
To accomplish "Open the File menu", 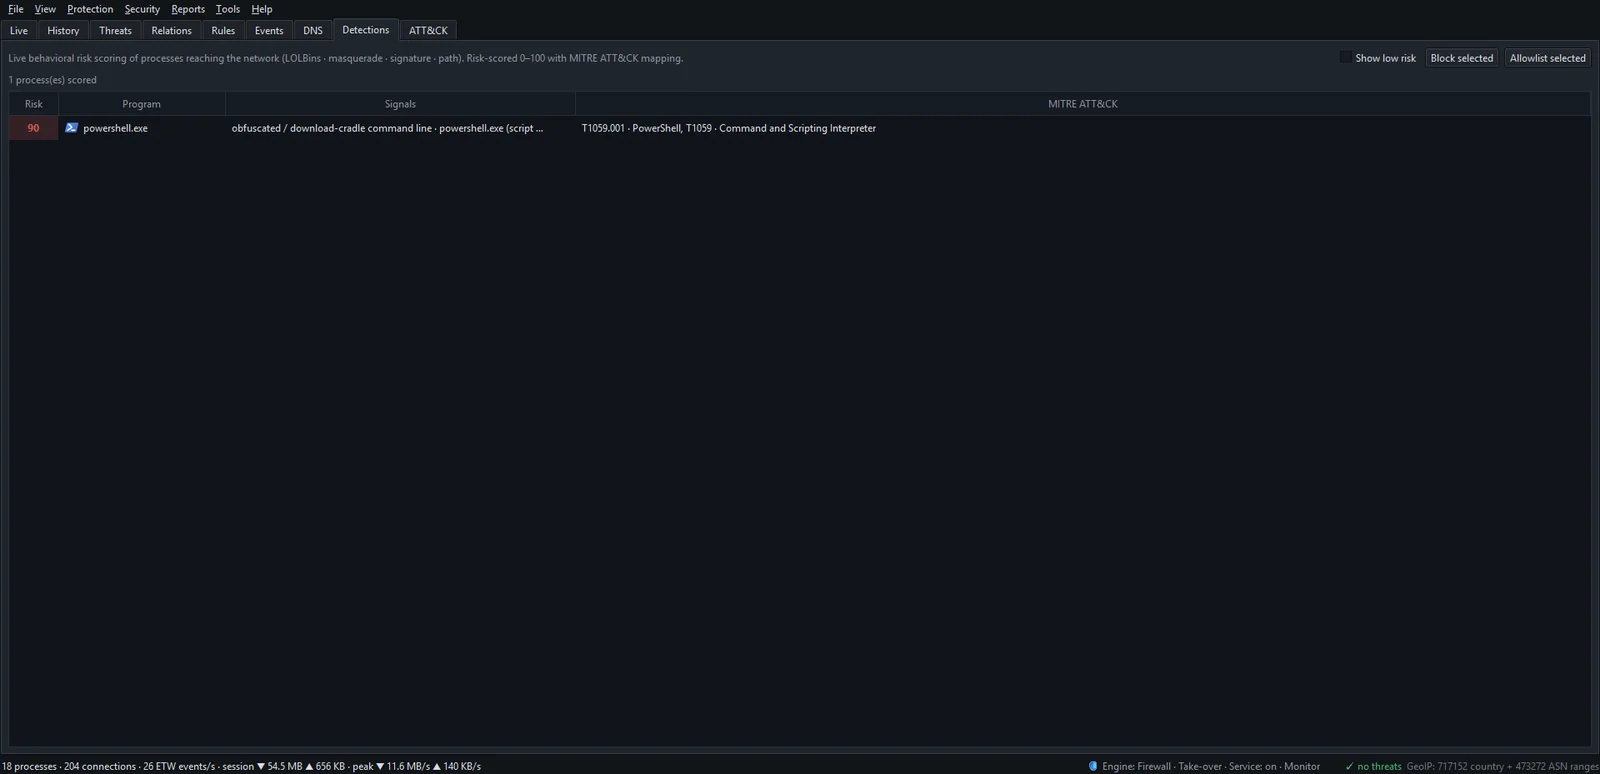I will (x=16, y=9).
